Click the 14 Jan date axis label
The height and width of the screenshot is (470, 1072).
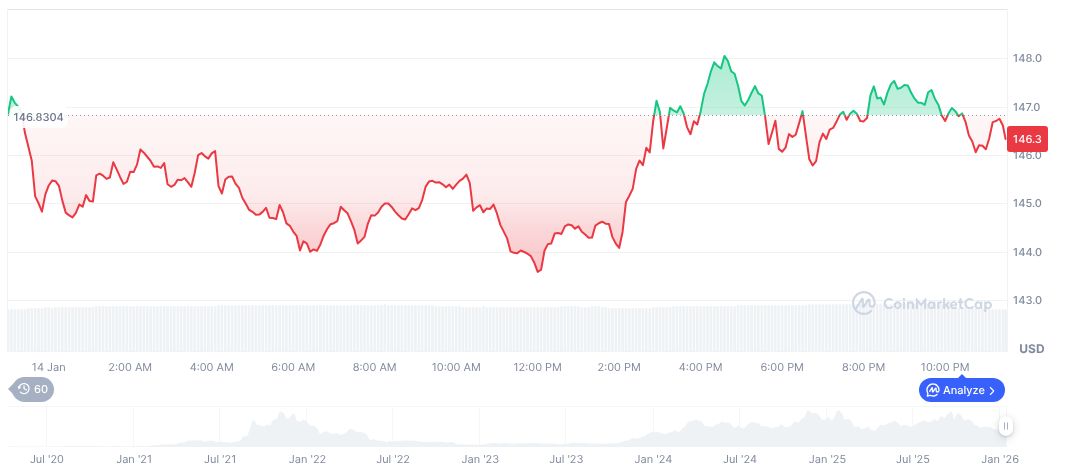(x=49, y=367)
